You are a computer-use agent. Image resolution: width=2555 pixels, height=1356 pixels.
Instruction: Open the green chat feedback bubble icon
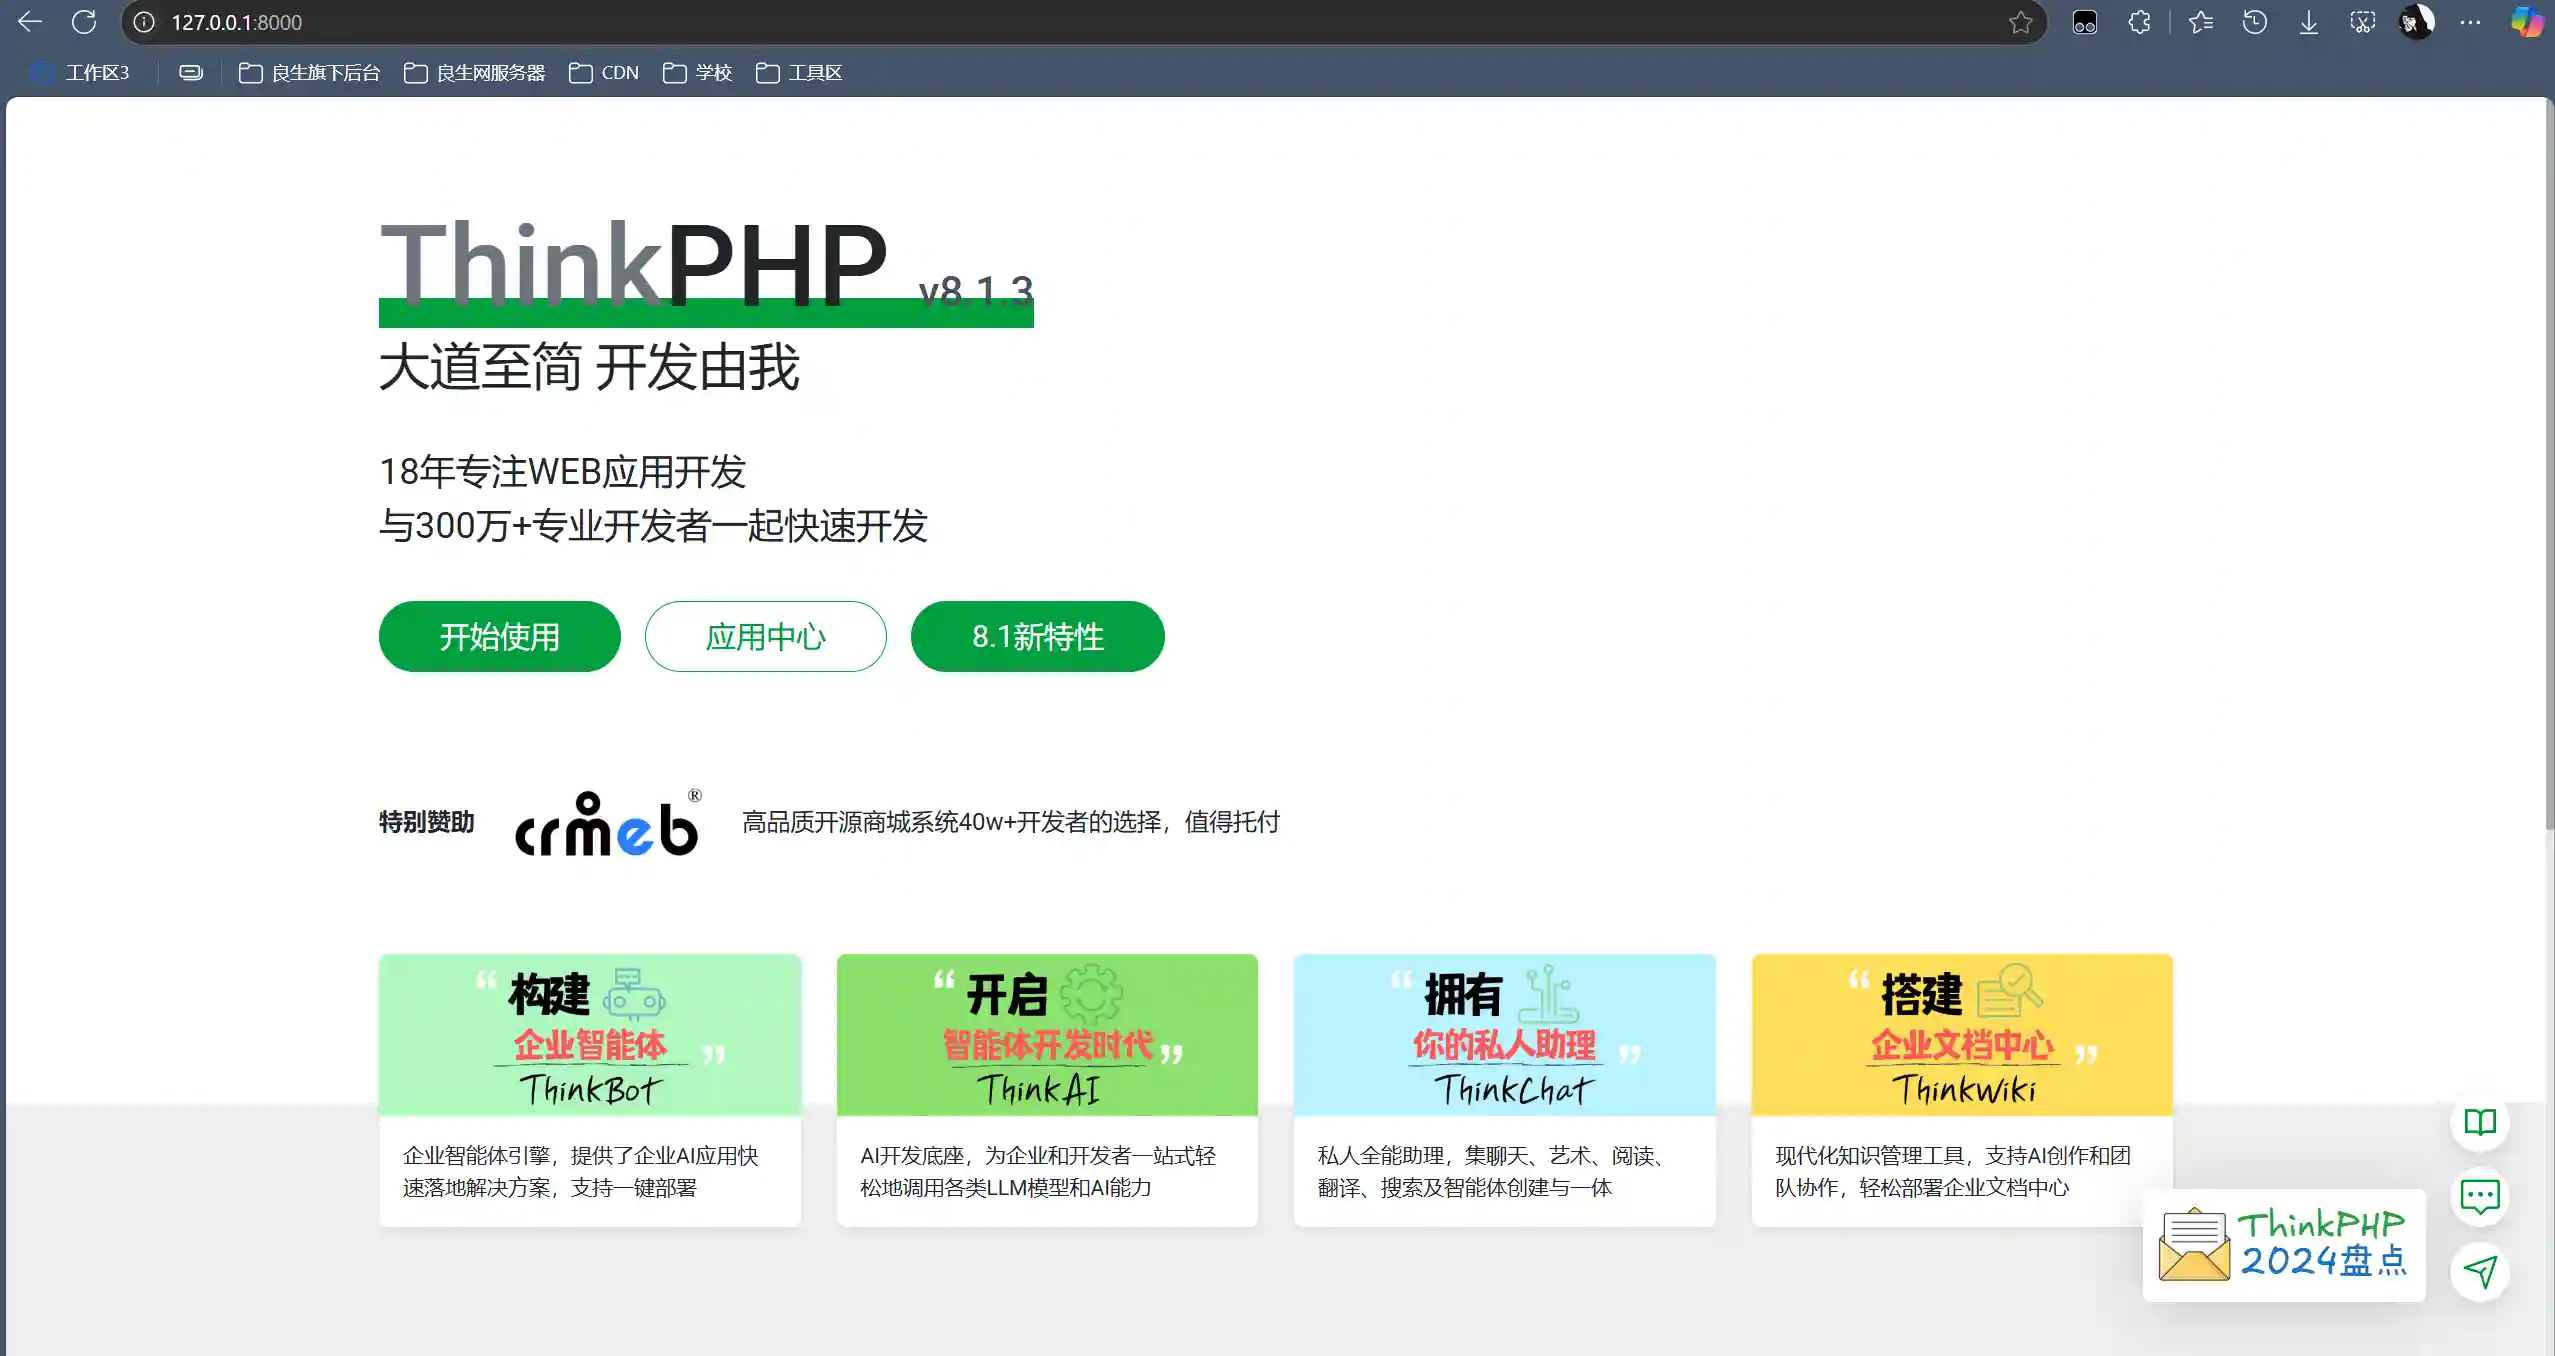2480,1197
